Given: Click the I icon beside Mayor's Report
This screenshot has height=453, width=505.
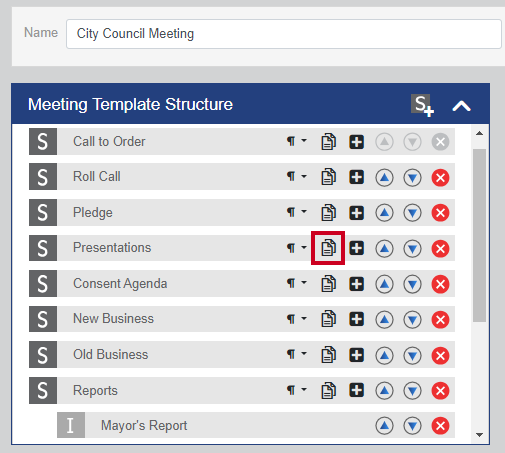Looking at the screenshot, I should [71, 425].
